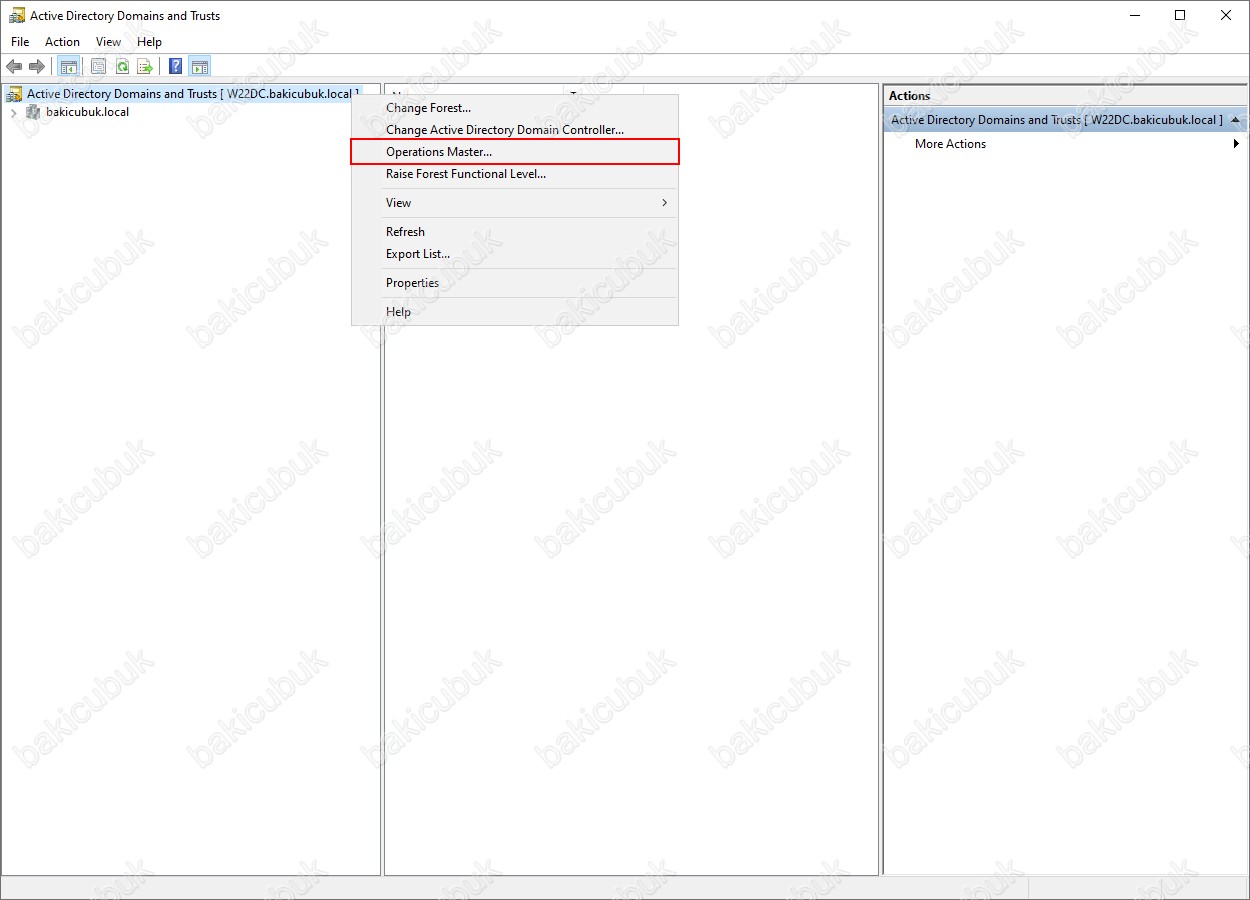Minimize the Active Directory Domains and Trusts window
Screen dimensions: 1250x900
[1134, 15]
